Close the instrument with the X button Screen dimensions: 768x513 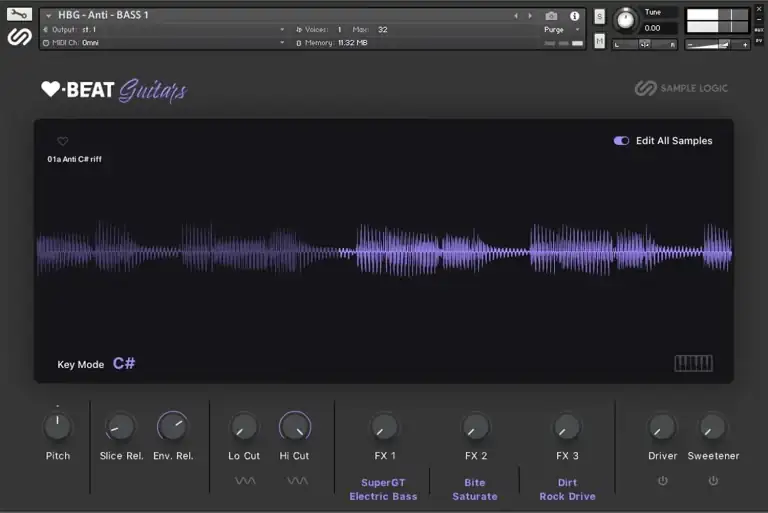pos(759,8)
